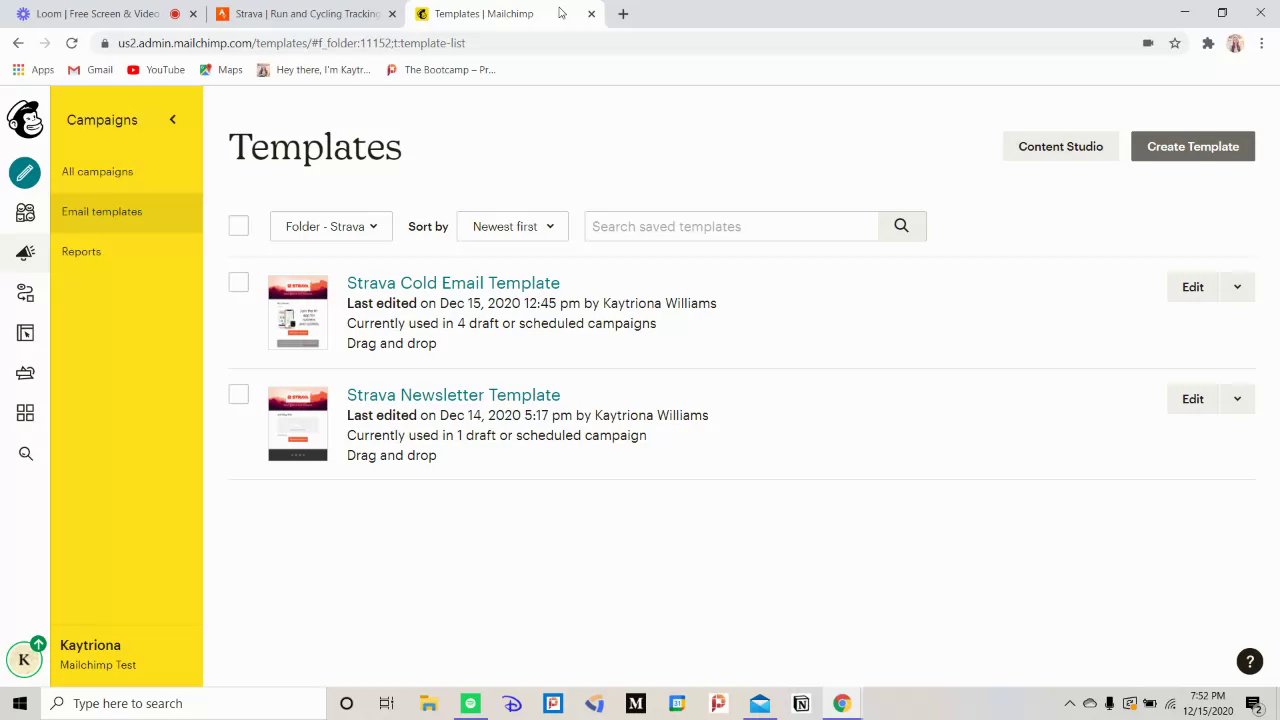
Task: Close the Strava browser tab
Action: pyautogui.click(x=392, y=14)
